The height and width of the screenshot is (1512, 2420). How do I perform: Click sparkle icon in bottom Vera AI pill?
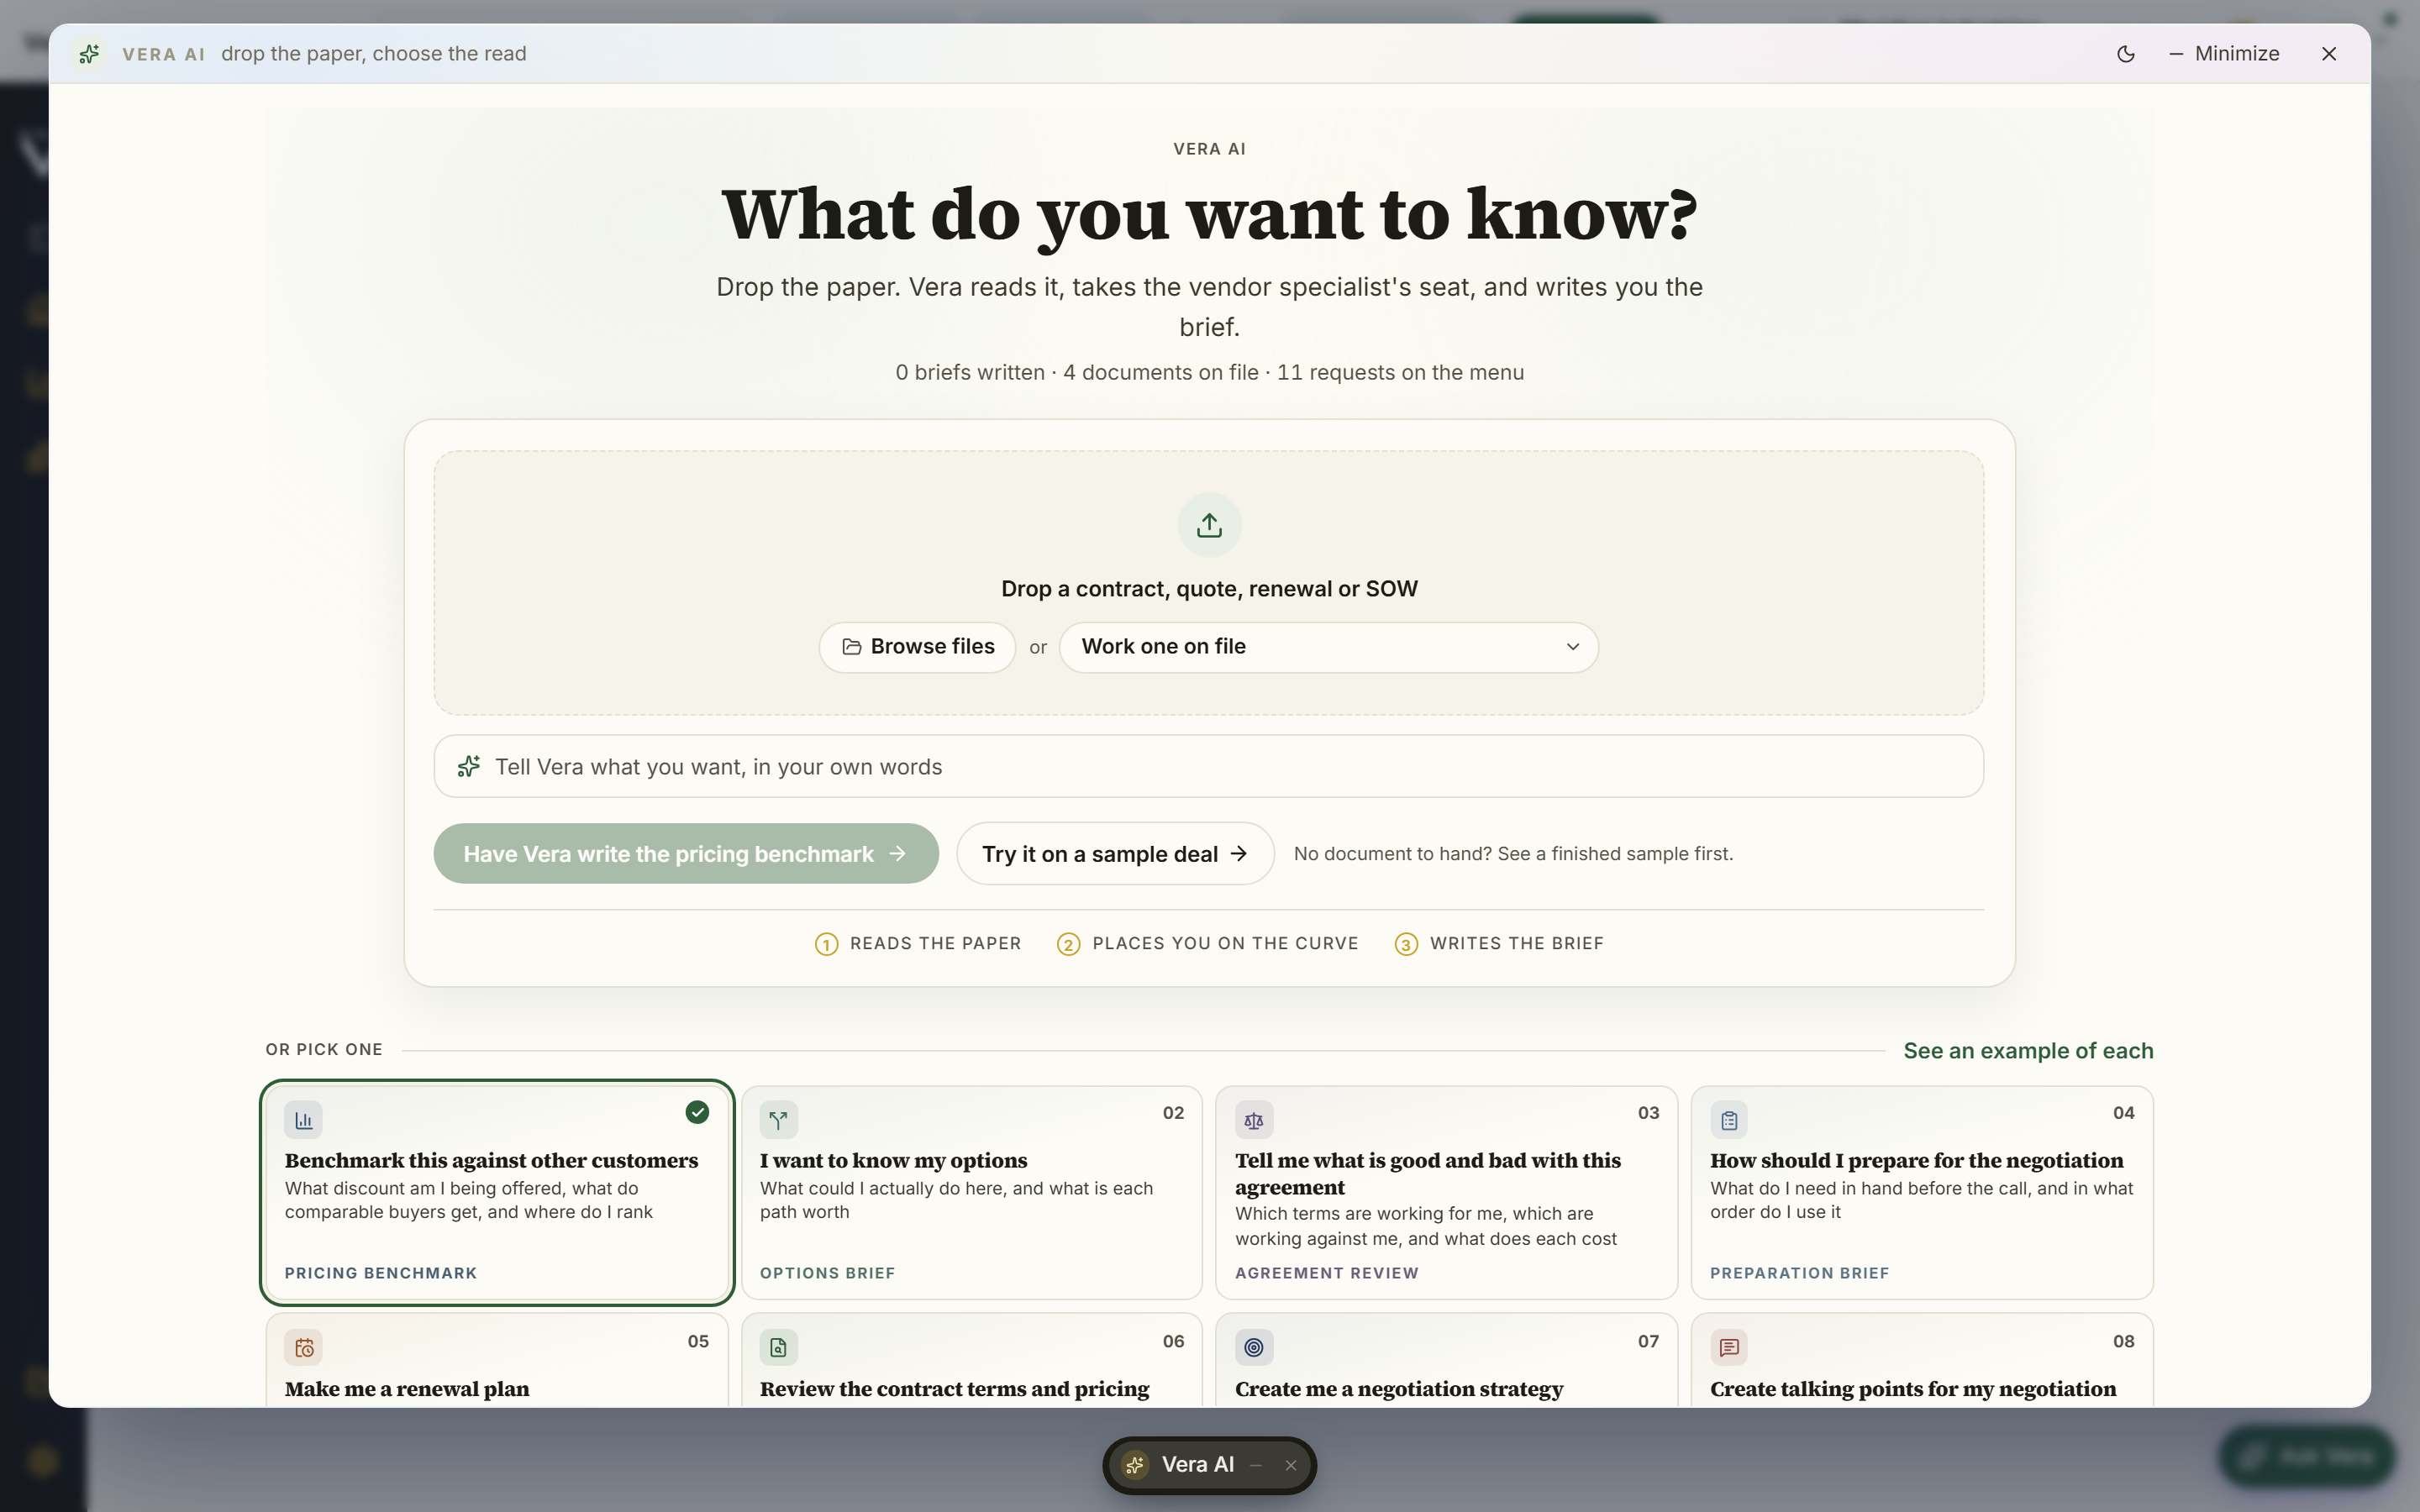click(x=1134, y=1465)
